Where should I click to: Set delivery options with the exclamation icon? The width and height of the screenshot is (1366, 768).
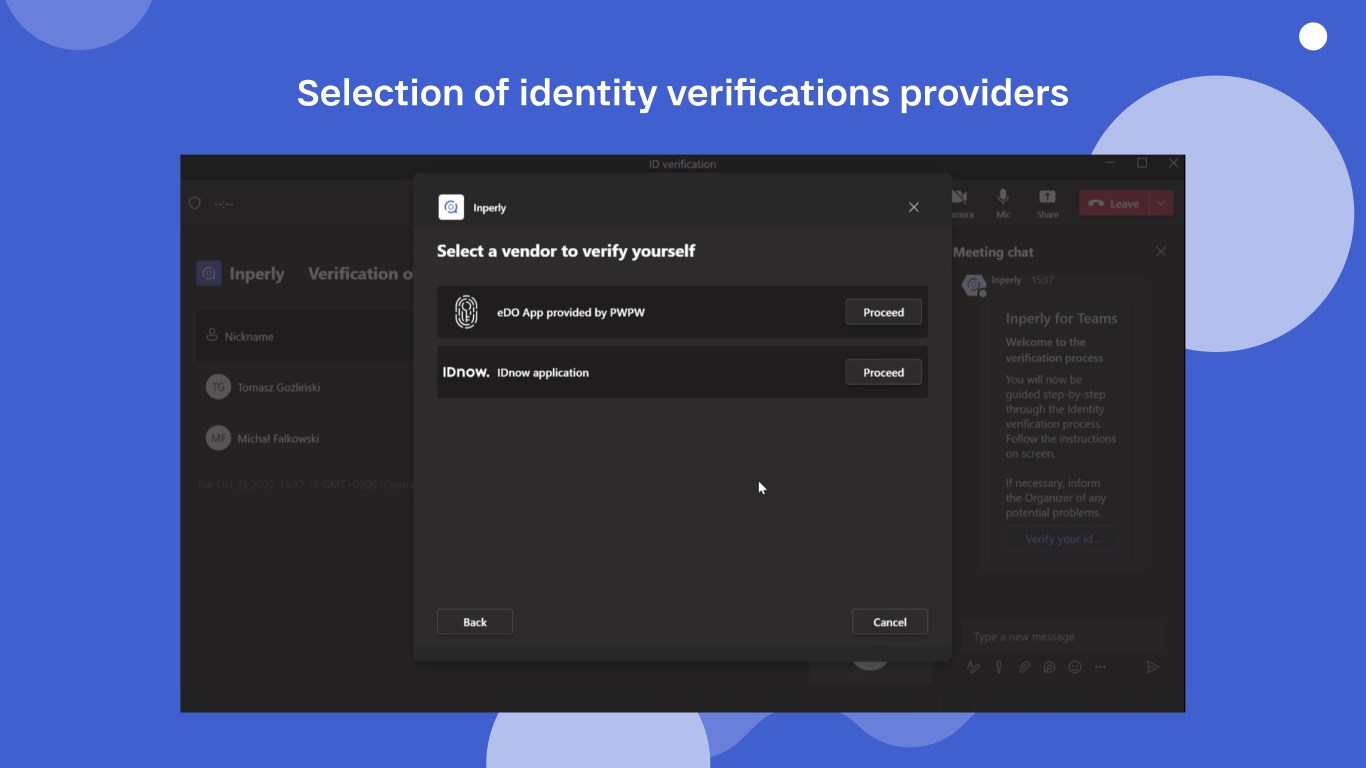point(999,667)
